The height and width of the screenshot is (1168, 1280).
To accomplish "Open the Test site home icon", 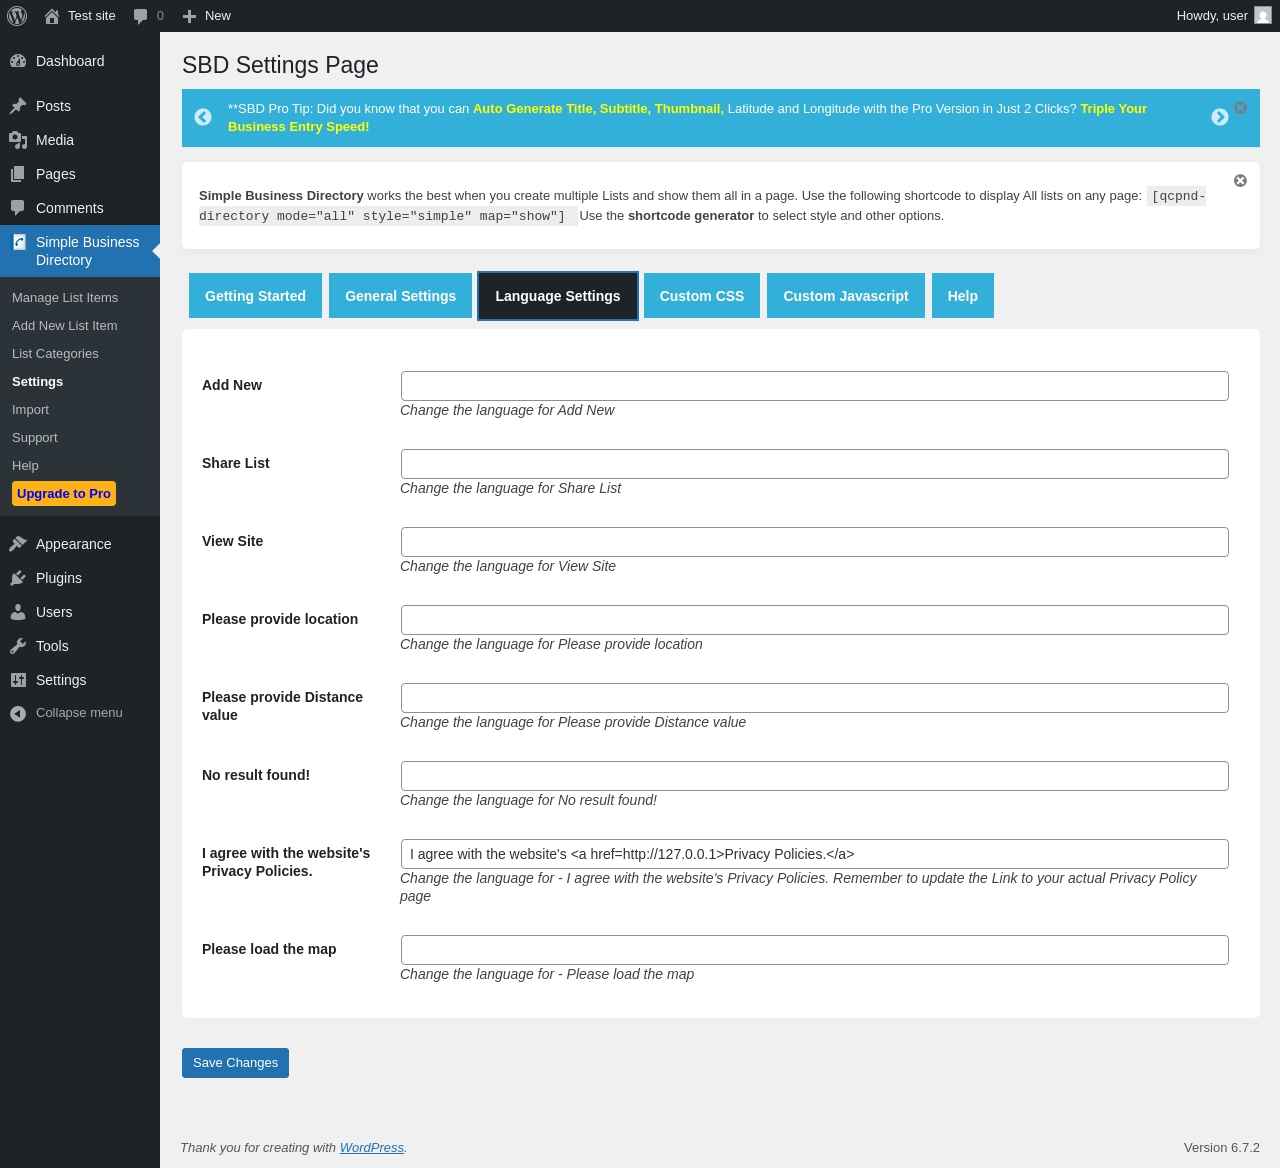I will coord(52,16).
